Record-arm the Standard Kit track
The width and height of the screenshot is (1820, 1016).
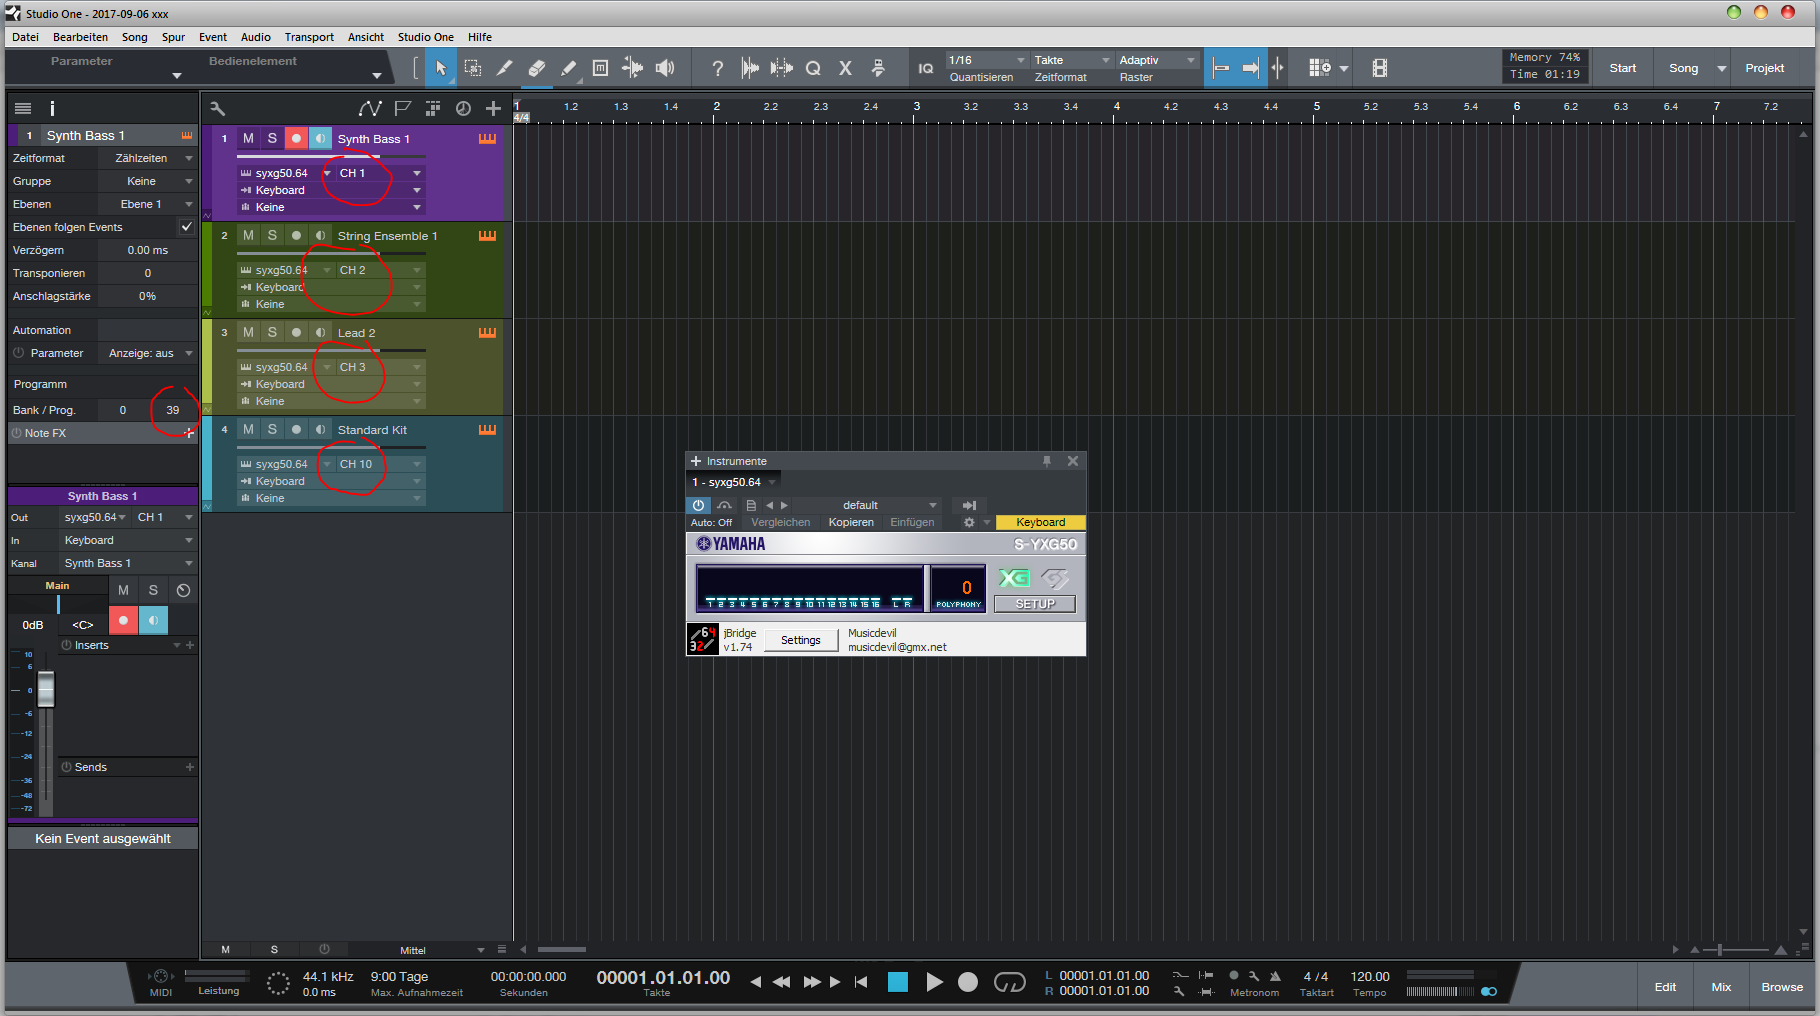(x=296, y=429)
